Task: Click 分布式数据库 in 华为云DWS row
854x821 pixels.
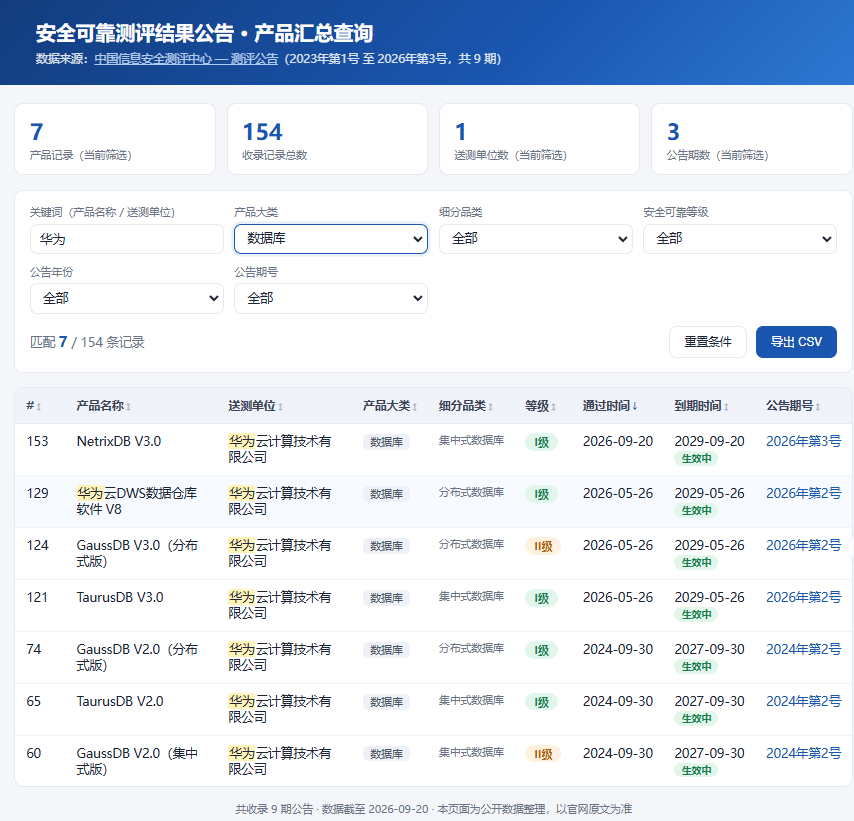Action: (471, 492)
